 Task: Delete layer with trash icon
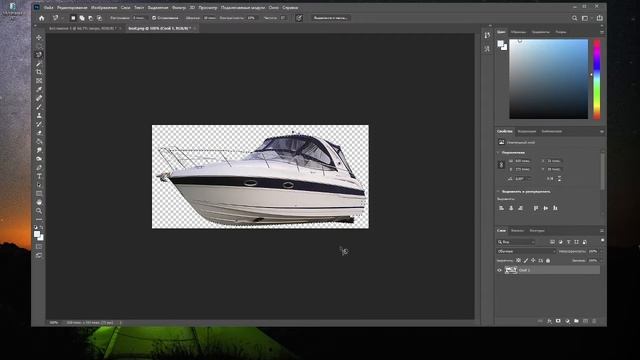(594, 321)
